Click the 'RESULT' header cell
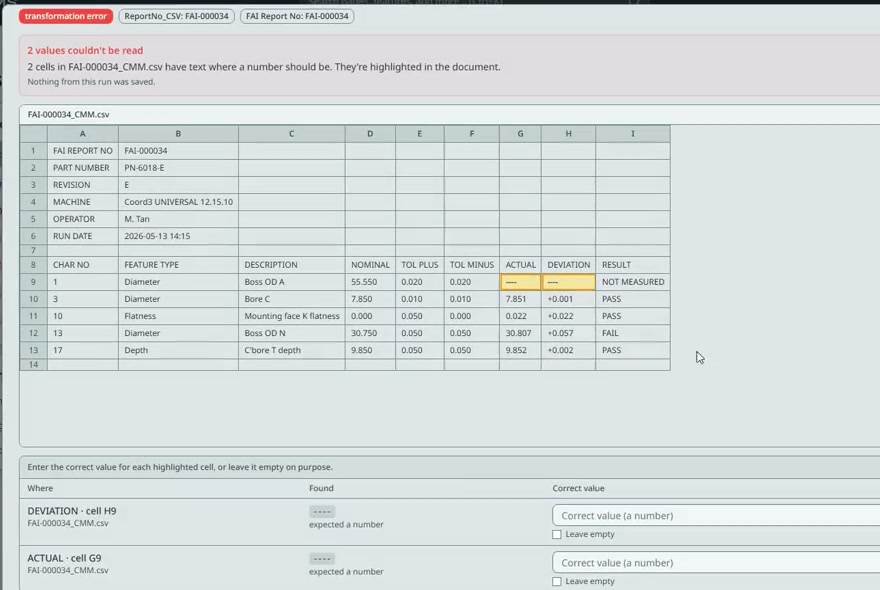Image resolution: width=880 pixels, height=590 pixels. click(x=632, y=265)
